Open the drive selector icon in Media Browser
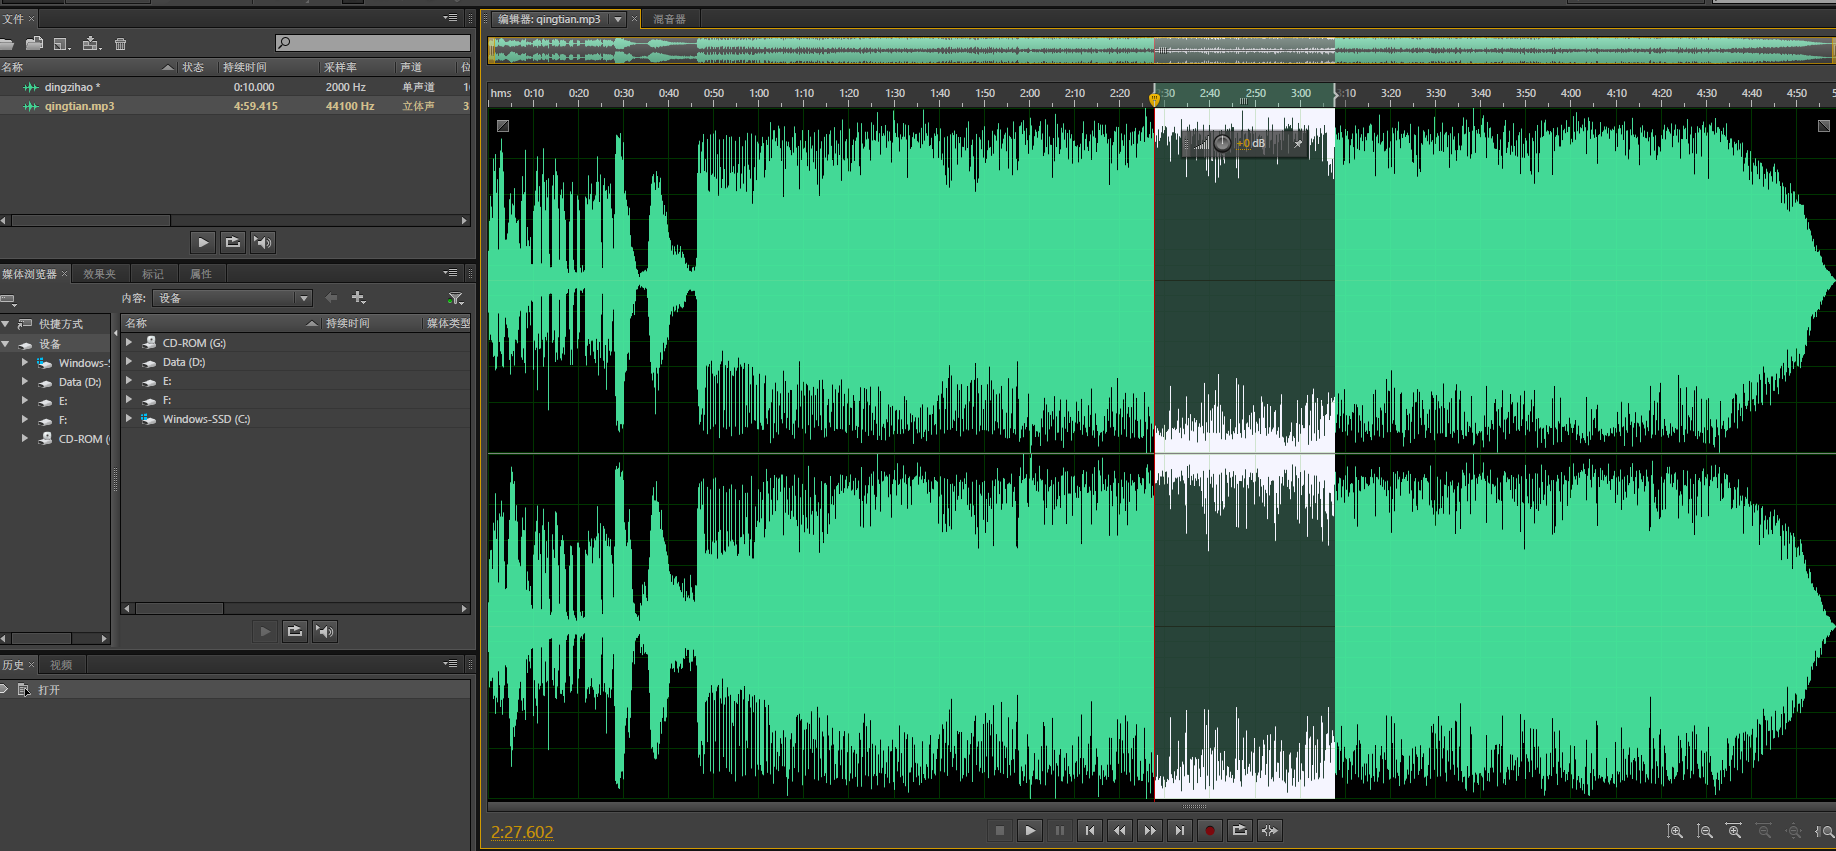 [8, 299]
